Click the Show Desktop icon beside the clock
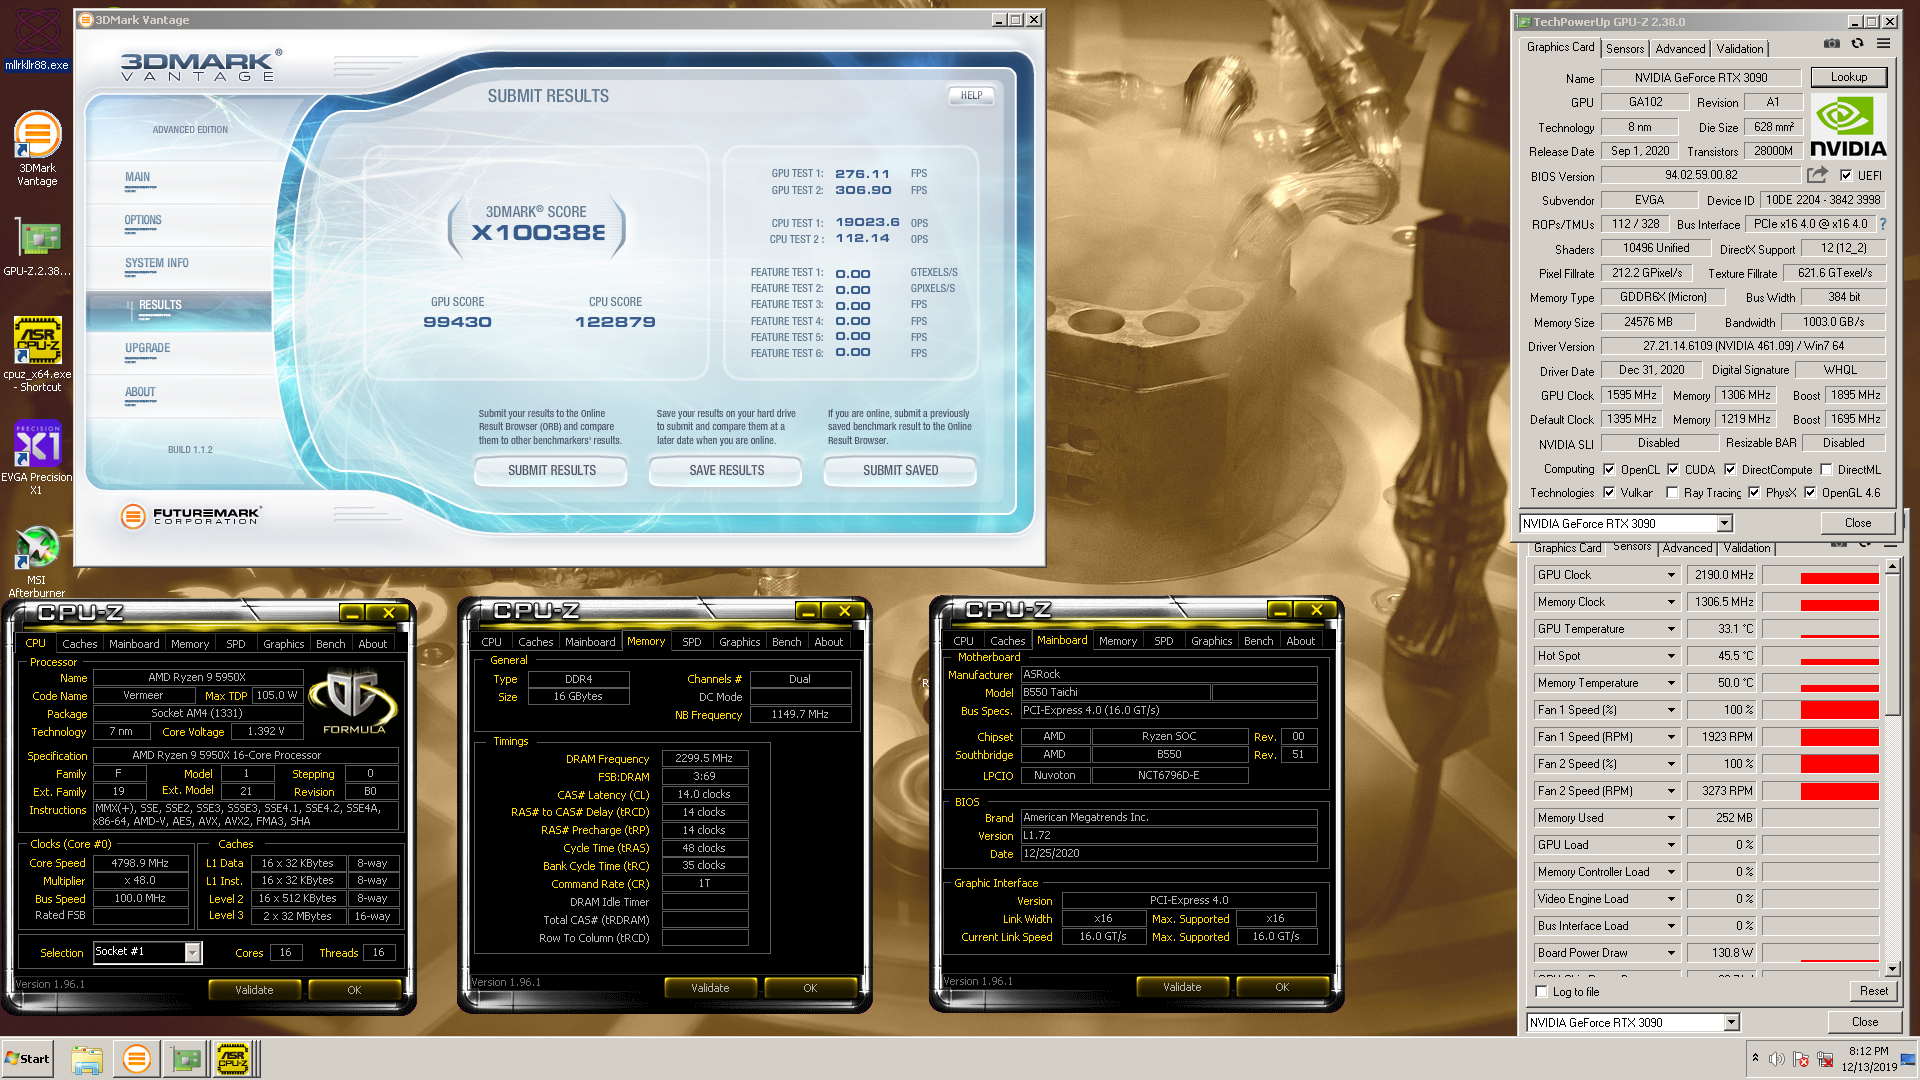 click(x=1910, y=1059)
